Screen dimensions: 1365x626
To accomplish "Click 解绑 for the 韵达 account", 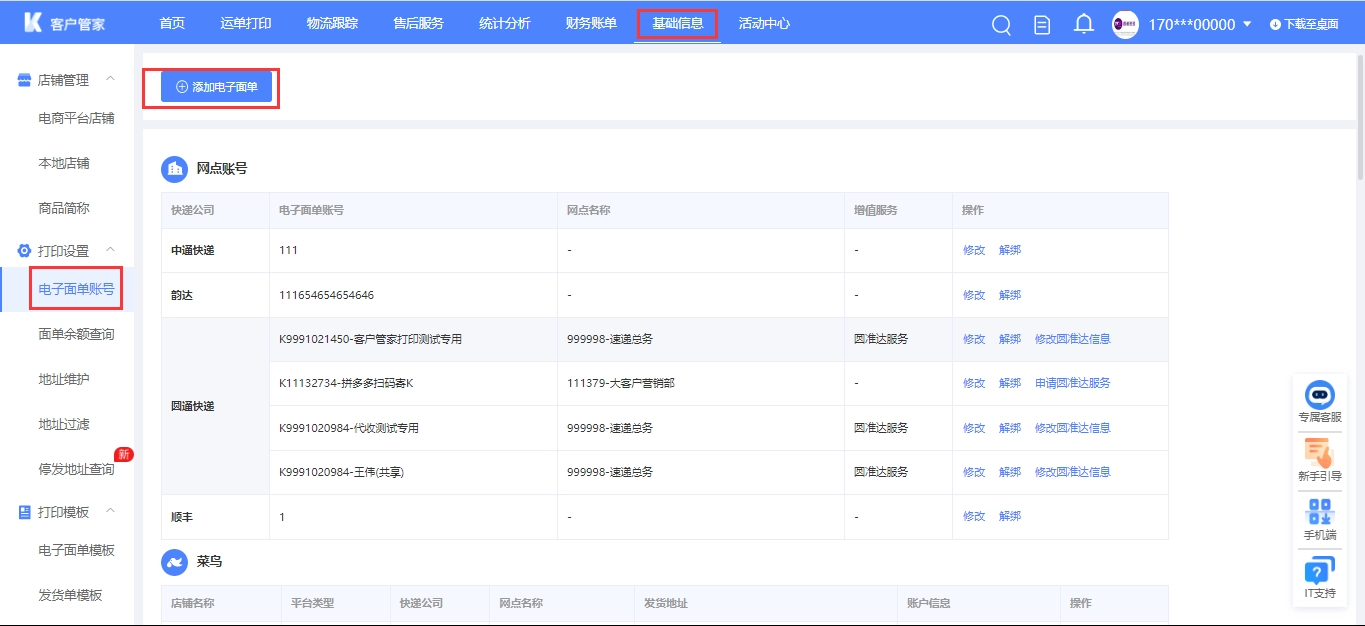I will 1010,295.
